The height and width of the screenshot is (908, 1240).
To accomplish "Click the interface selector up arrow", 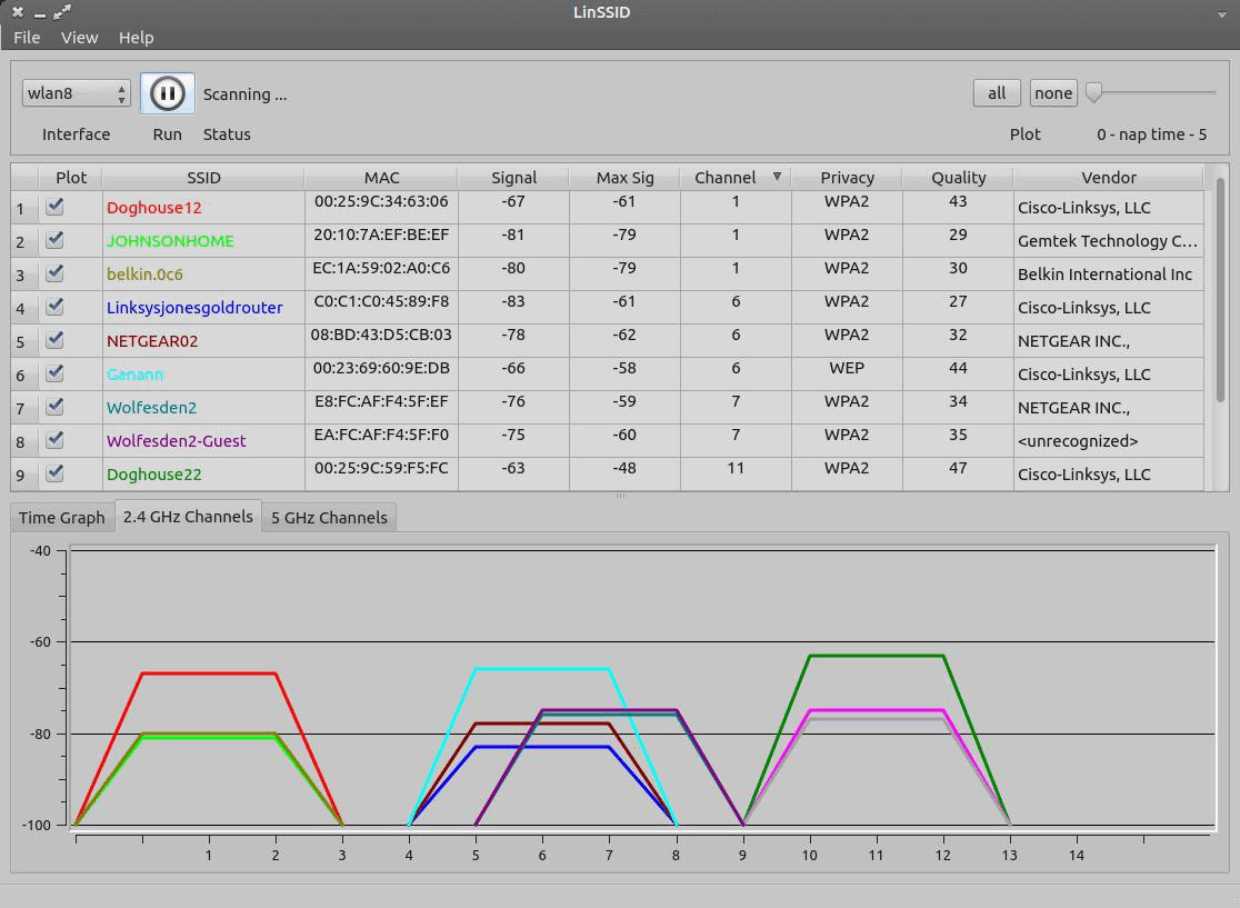I will tap(122, 87).
